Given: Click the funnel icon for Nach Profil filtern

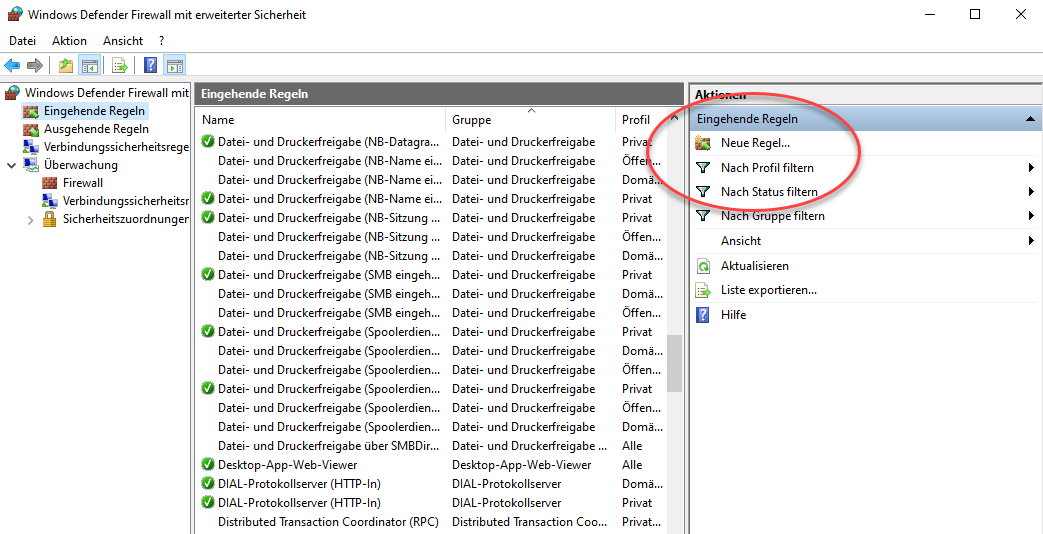Looking at the screenshot, I should coord(703,168).
